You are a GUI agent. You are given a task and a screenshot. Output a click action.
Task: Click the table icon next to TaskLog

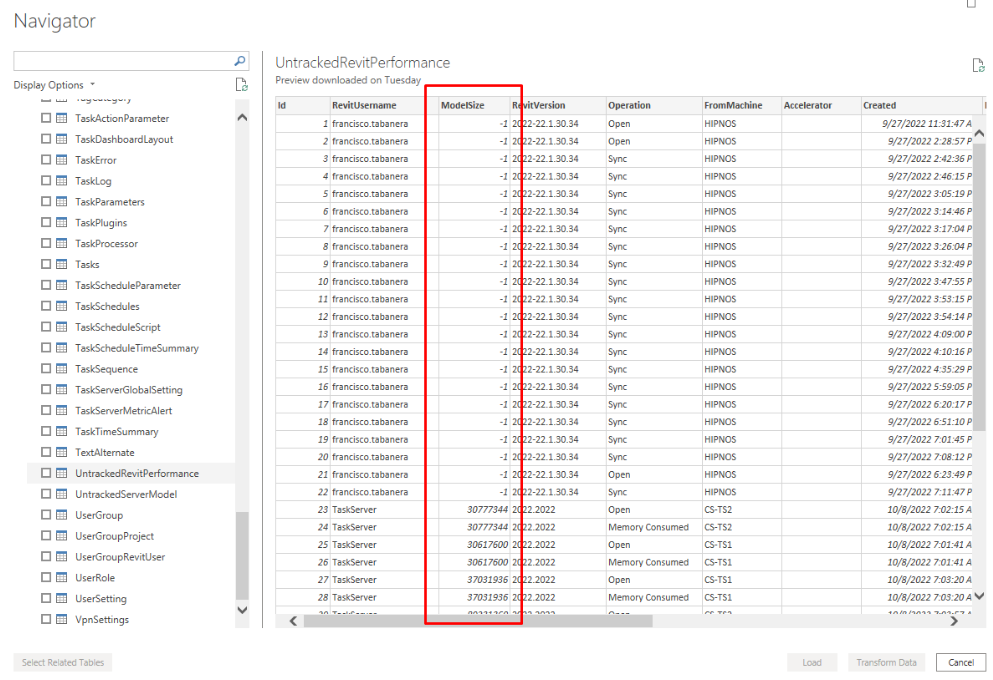pos(61,181)
